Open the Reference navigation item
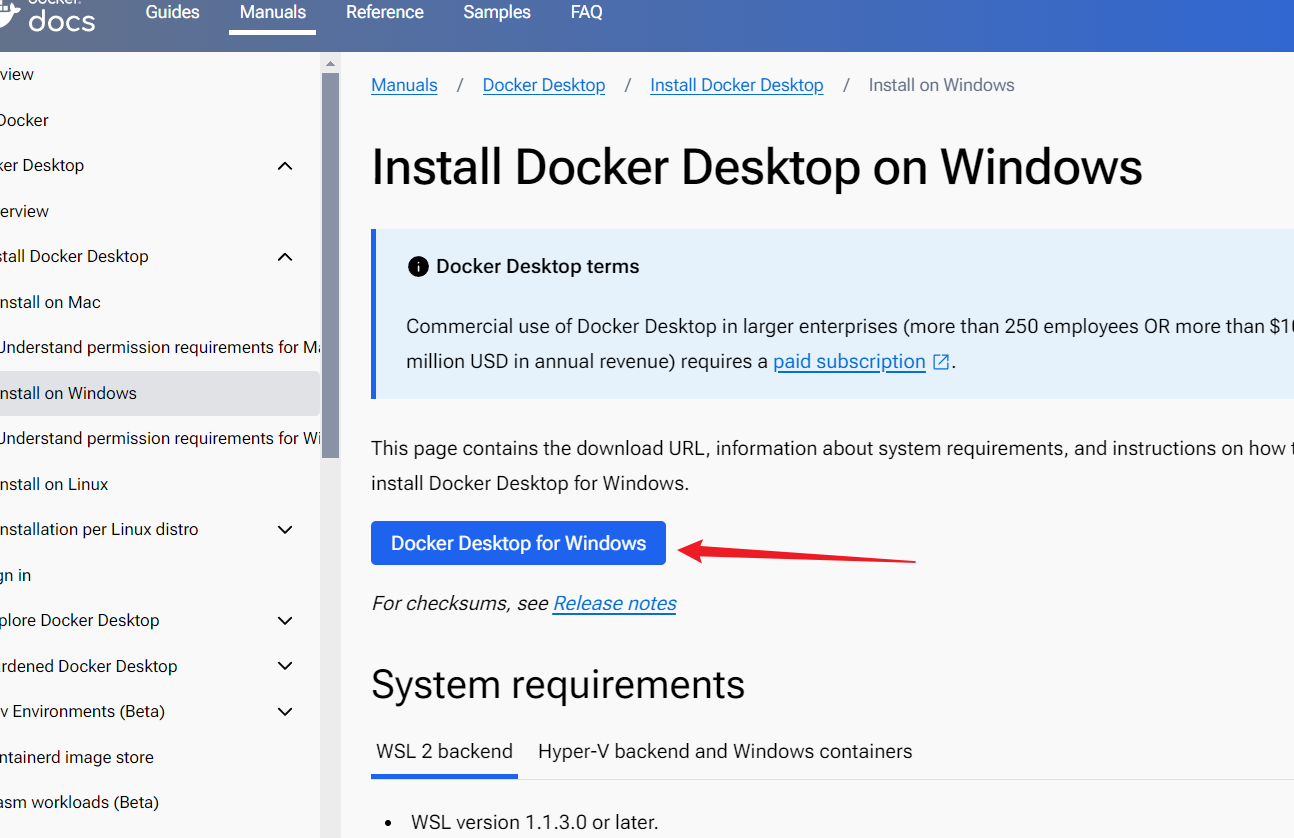Screen dimensions: 1294x838 point(385,13)
